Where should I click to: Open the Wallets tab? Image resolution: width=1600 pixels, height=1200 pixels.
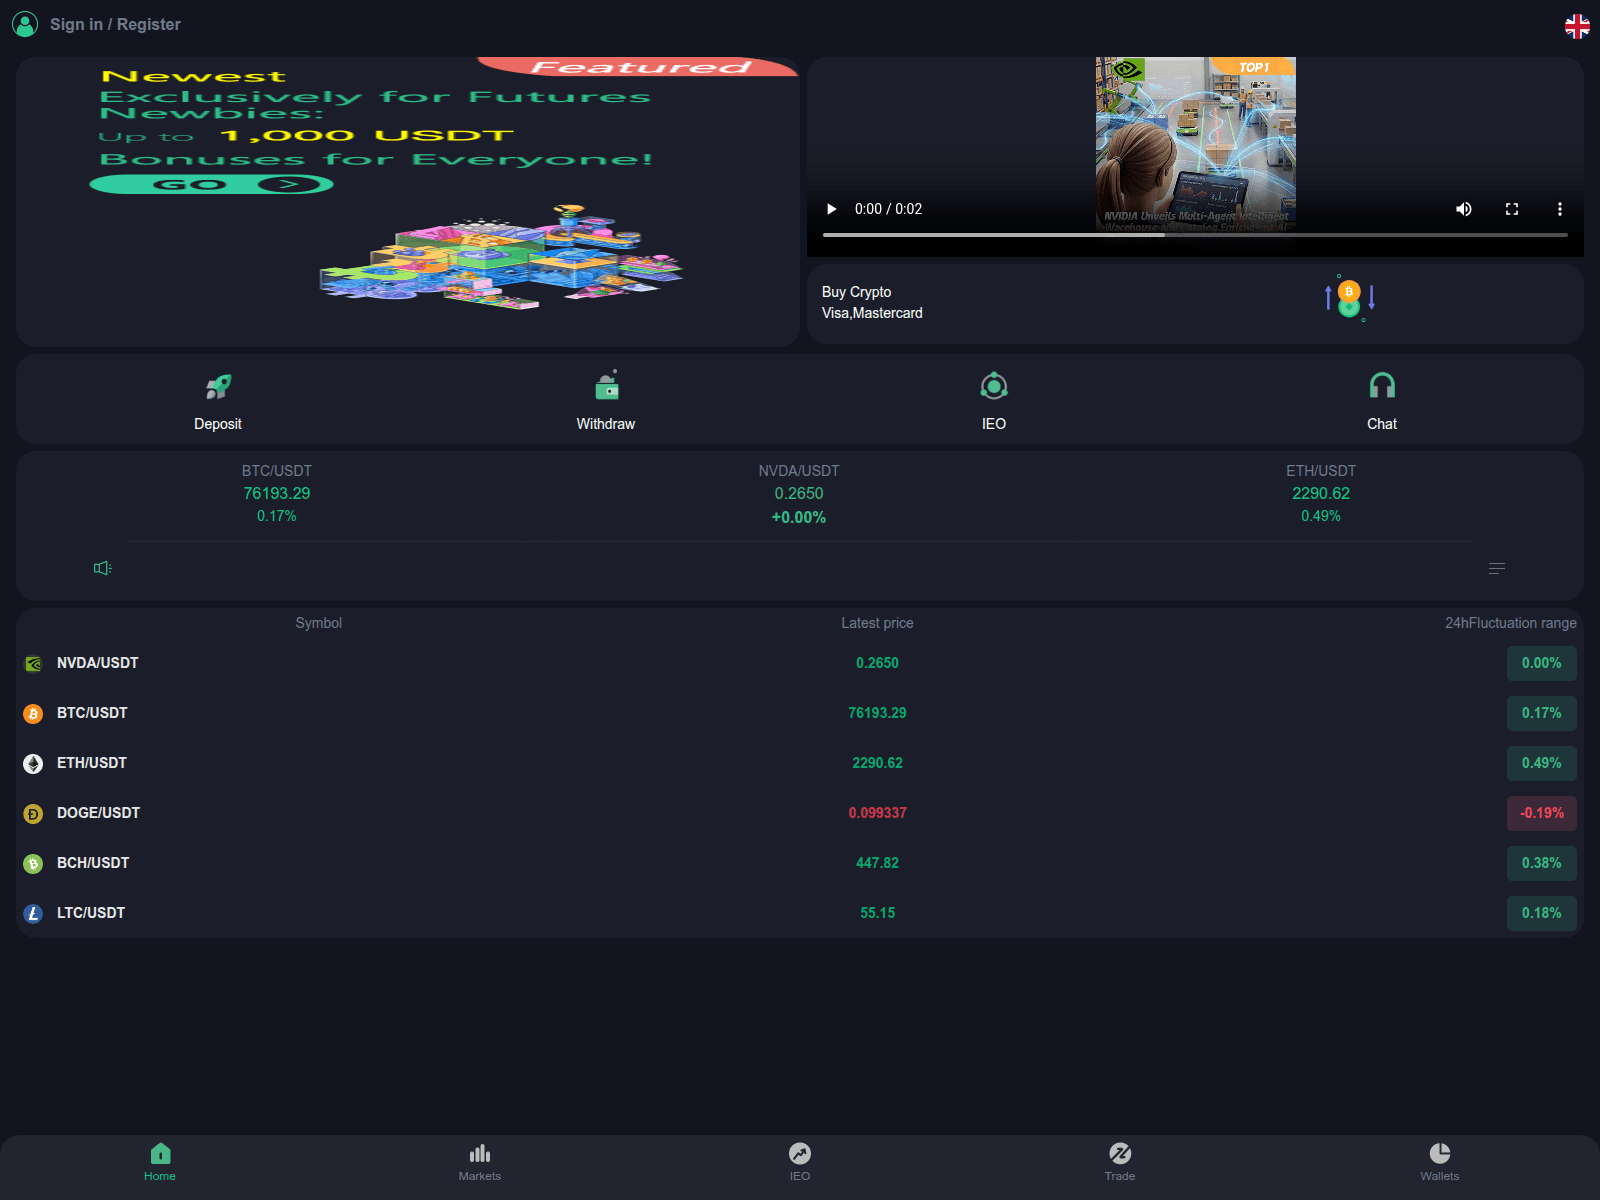[1439, 1162]
